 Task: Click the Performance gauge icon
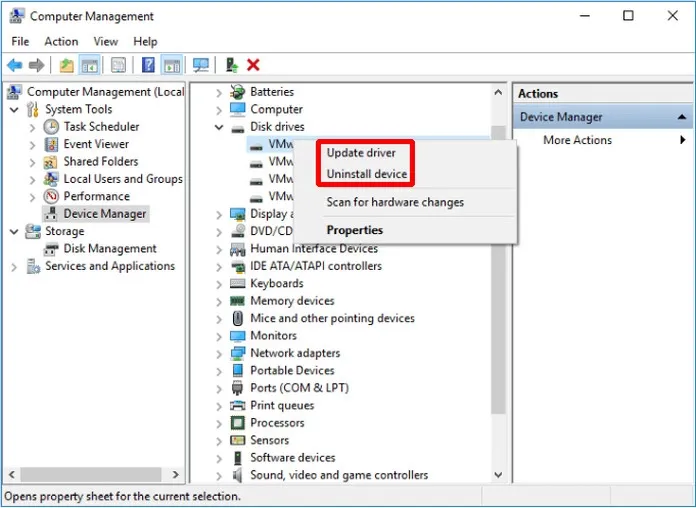51,196
